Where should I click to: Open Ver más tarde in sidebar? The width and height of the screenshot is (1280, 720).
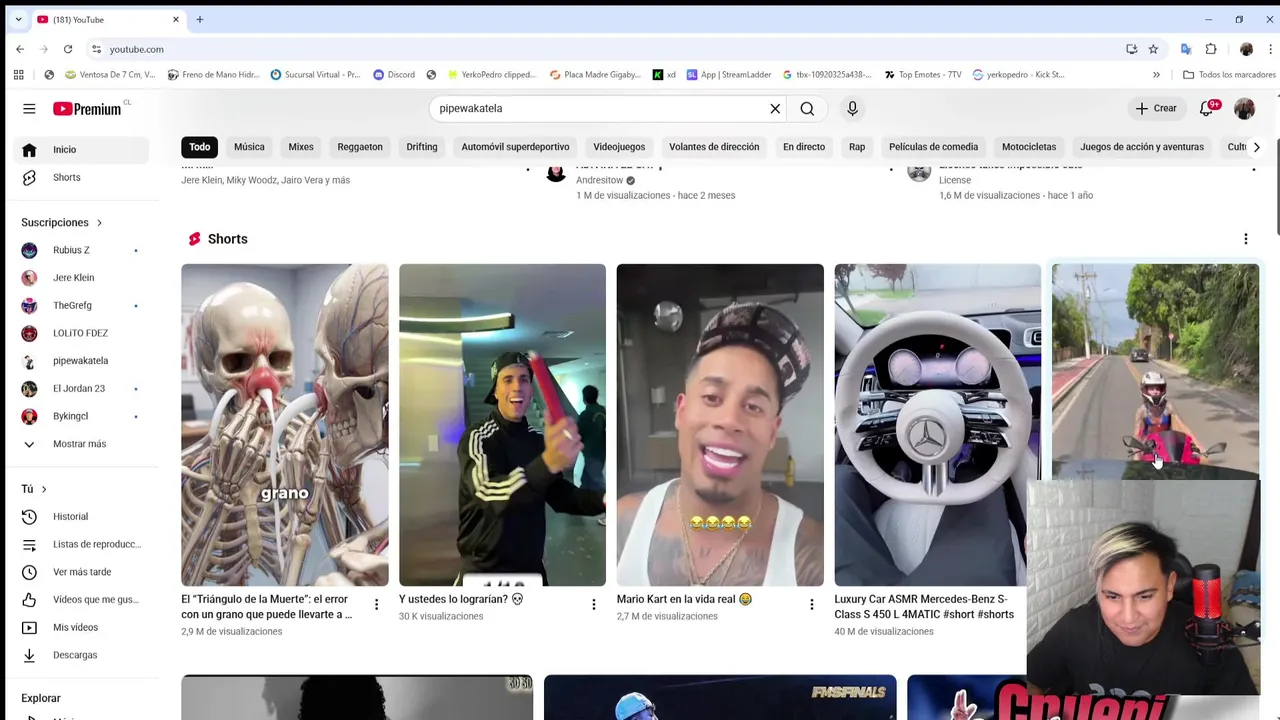tap(84, 572)
